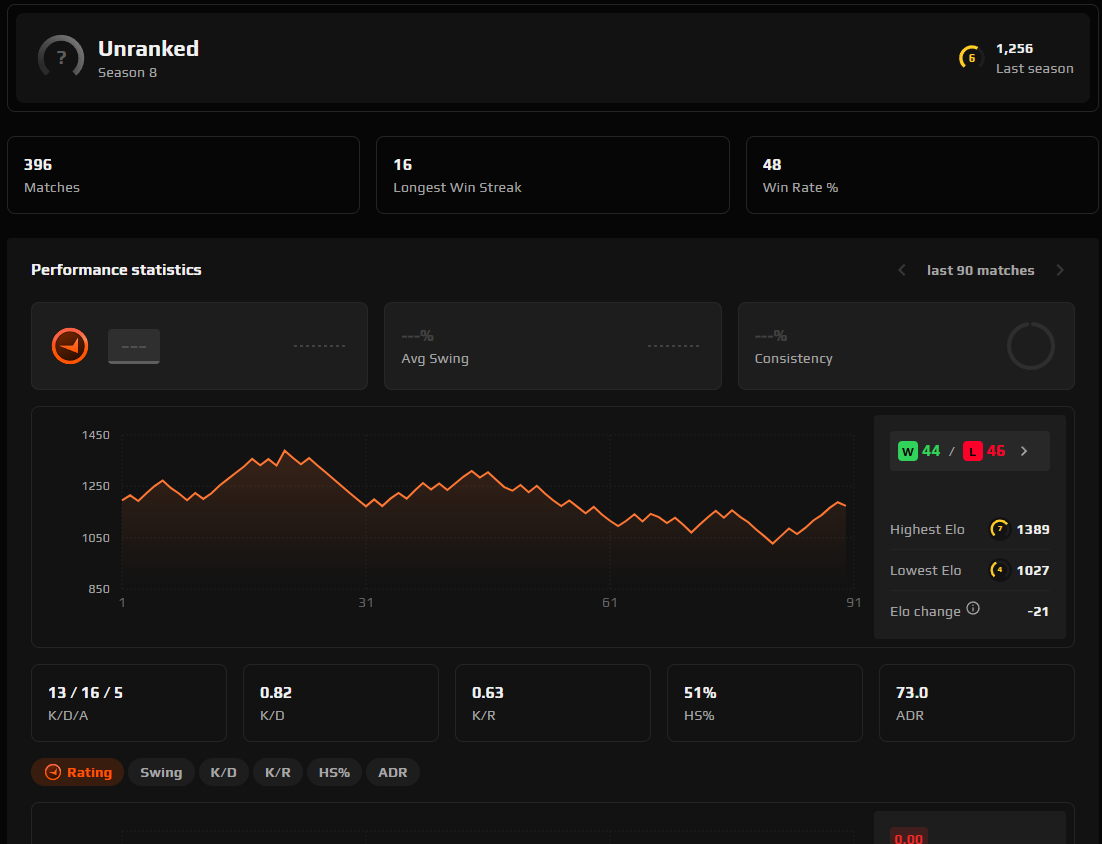Screen dimensions: 1102x844
Task: Click the '---' rating placeholder box
Action: [134, 346]
